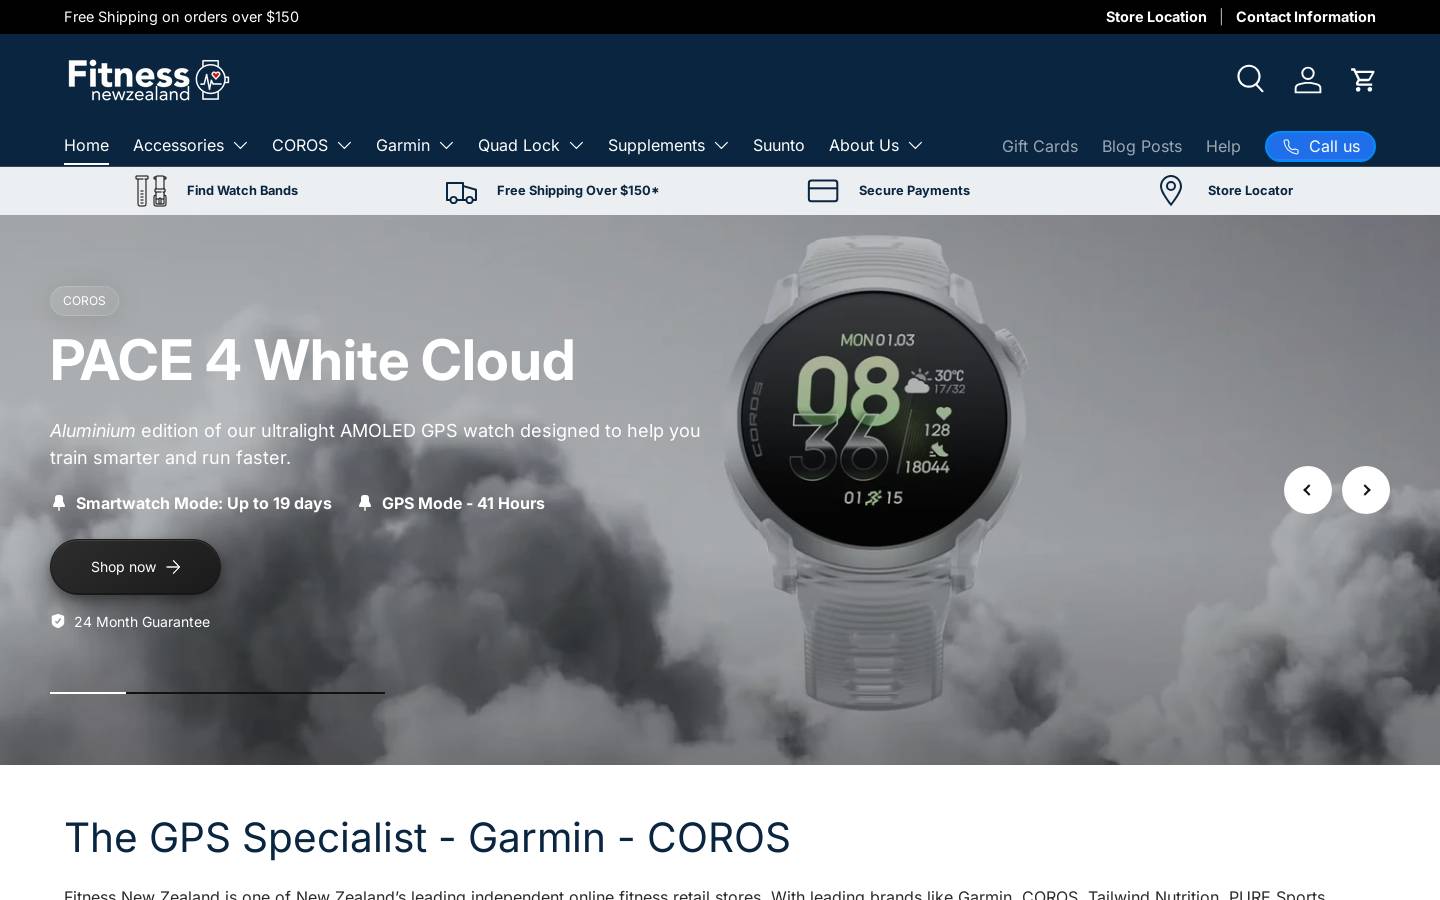Click Smartwatch Mode: Up to 19 days text
Viewport: 1440px width, 900px height.
(204, 503)
